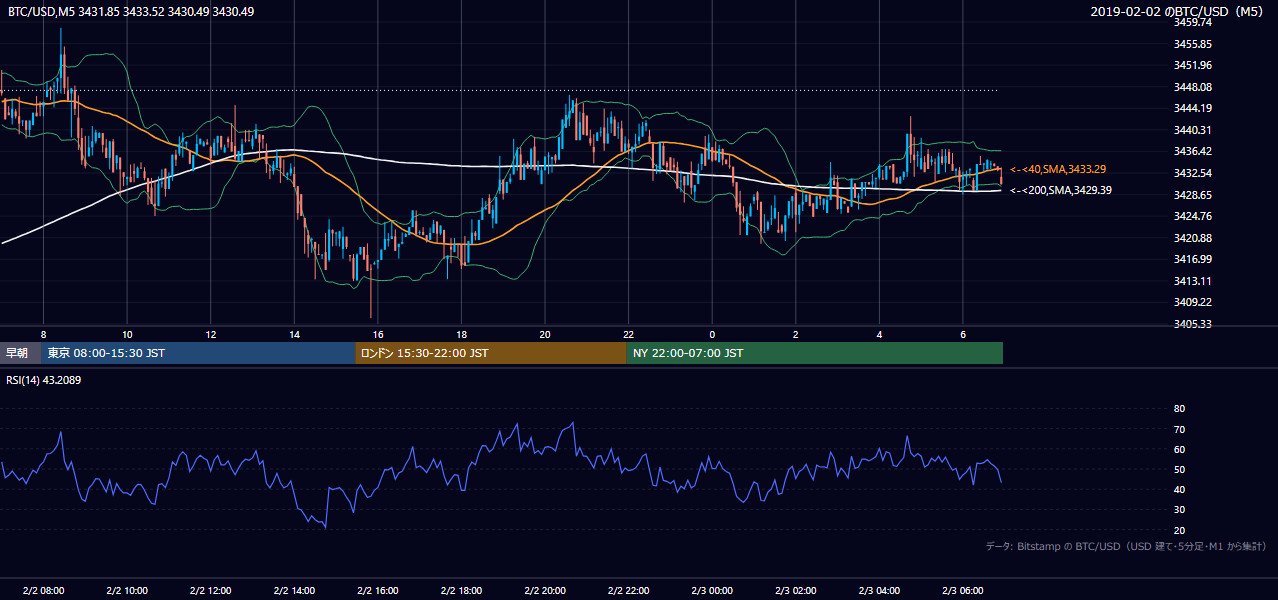The height and width of the screenshot is (600, 1278).
Task: Click the 2/2 18:00 date axis label
Action: click(x=461, y=591)
